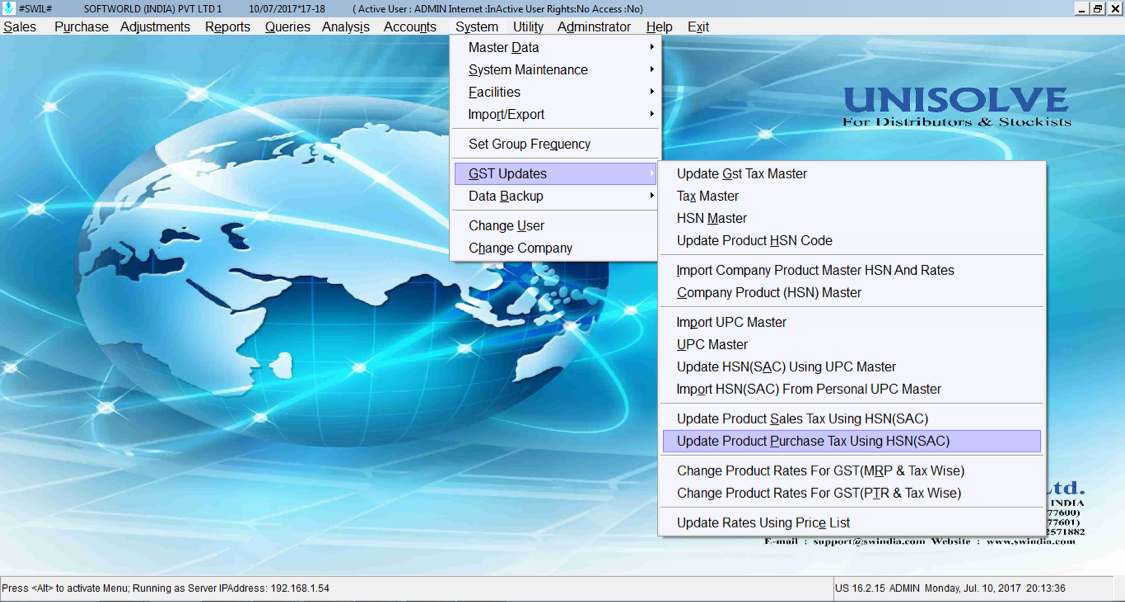The width and height of the screenshot is (1125, 602).
Task: Open the Reports menu
Action: pyautogui.click(x=227, y=27)
